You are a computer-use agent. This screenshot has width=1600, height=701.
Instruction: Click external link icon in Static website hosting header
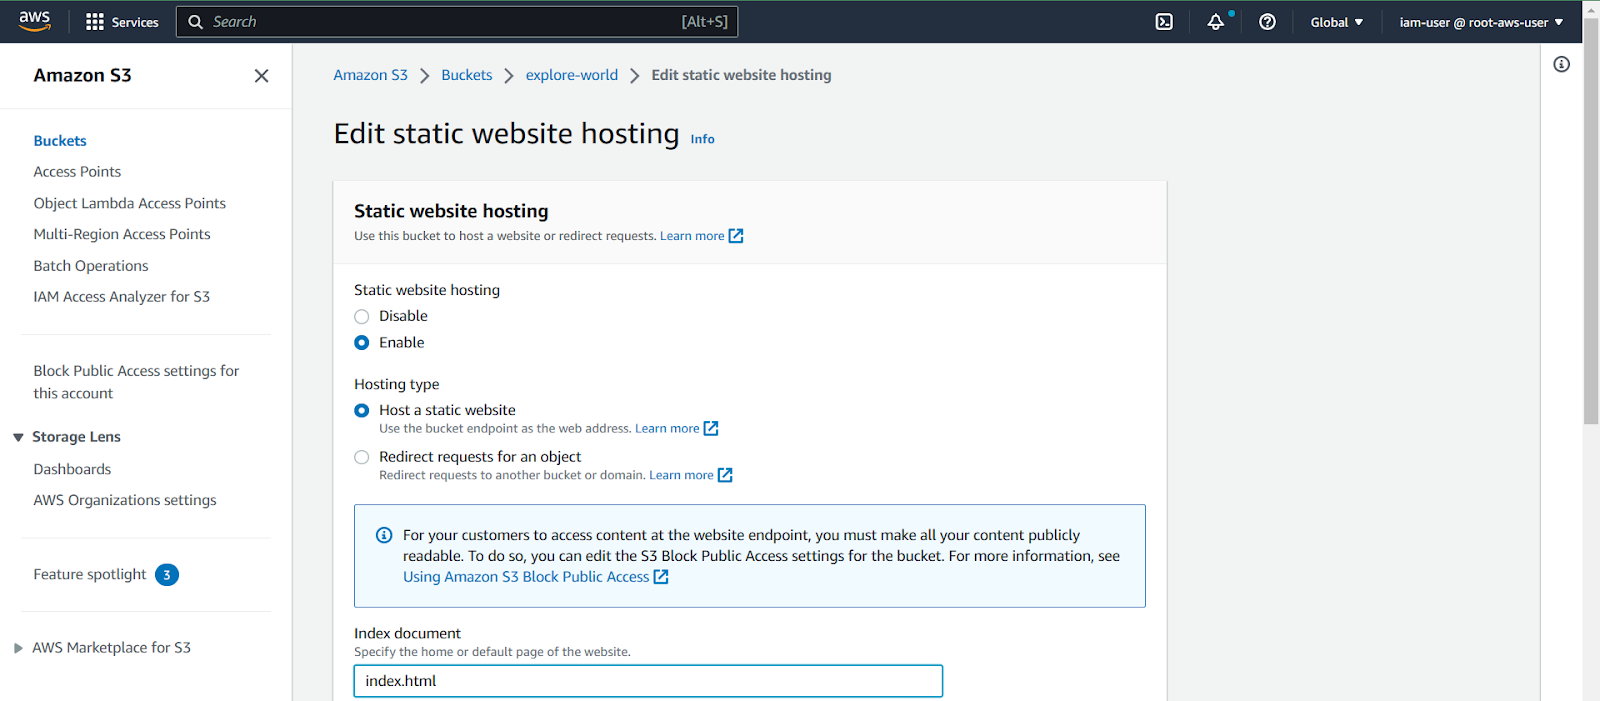[736, 236]
